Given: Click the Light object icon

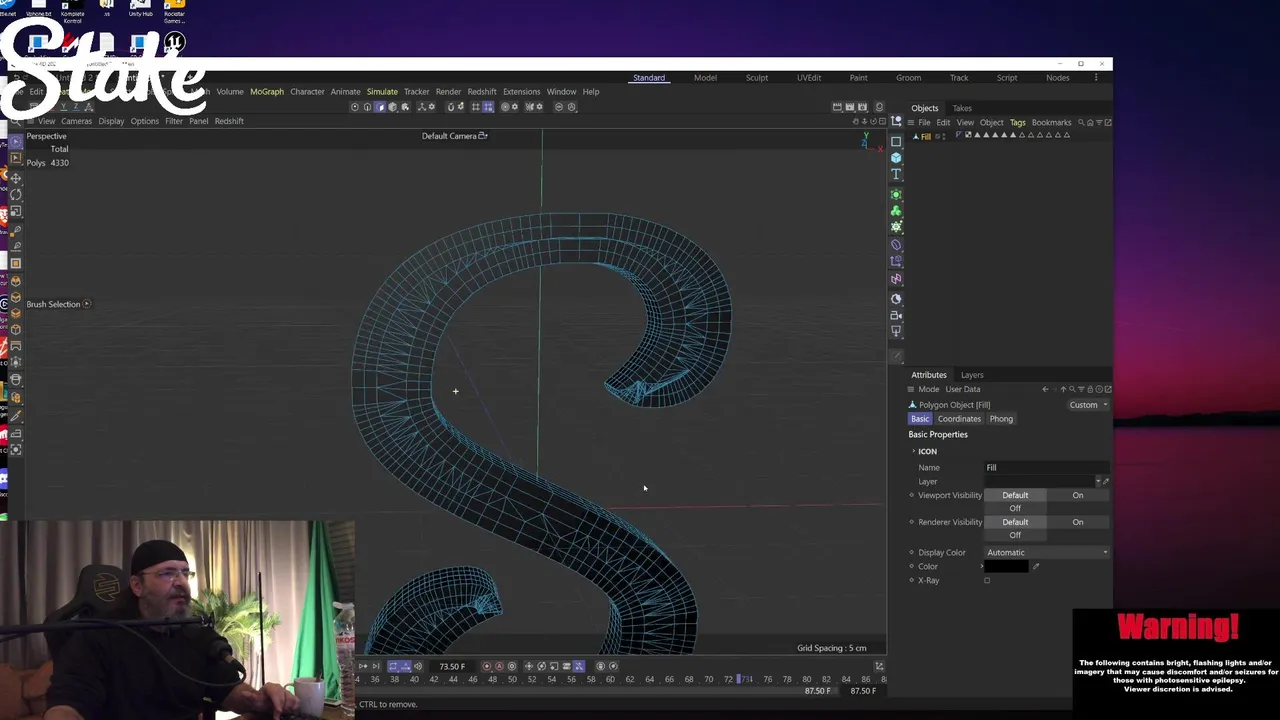Looking at the screenshot, I should (896, 331).
